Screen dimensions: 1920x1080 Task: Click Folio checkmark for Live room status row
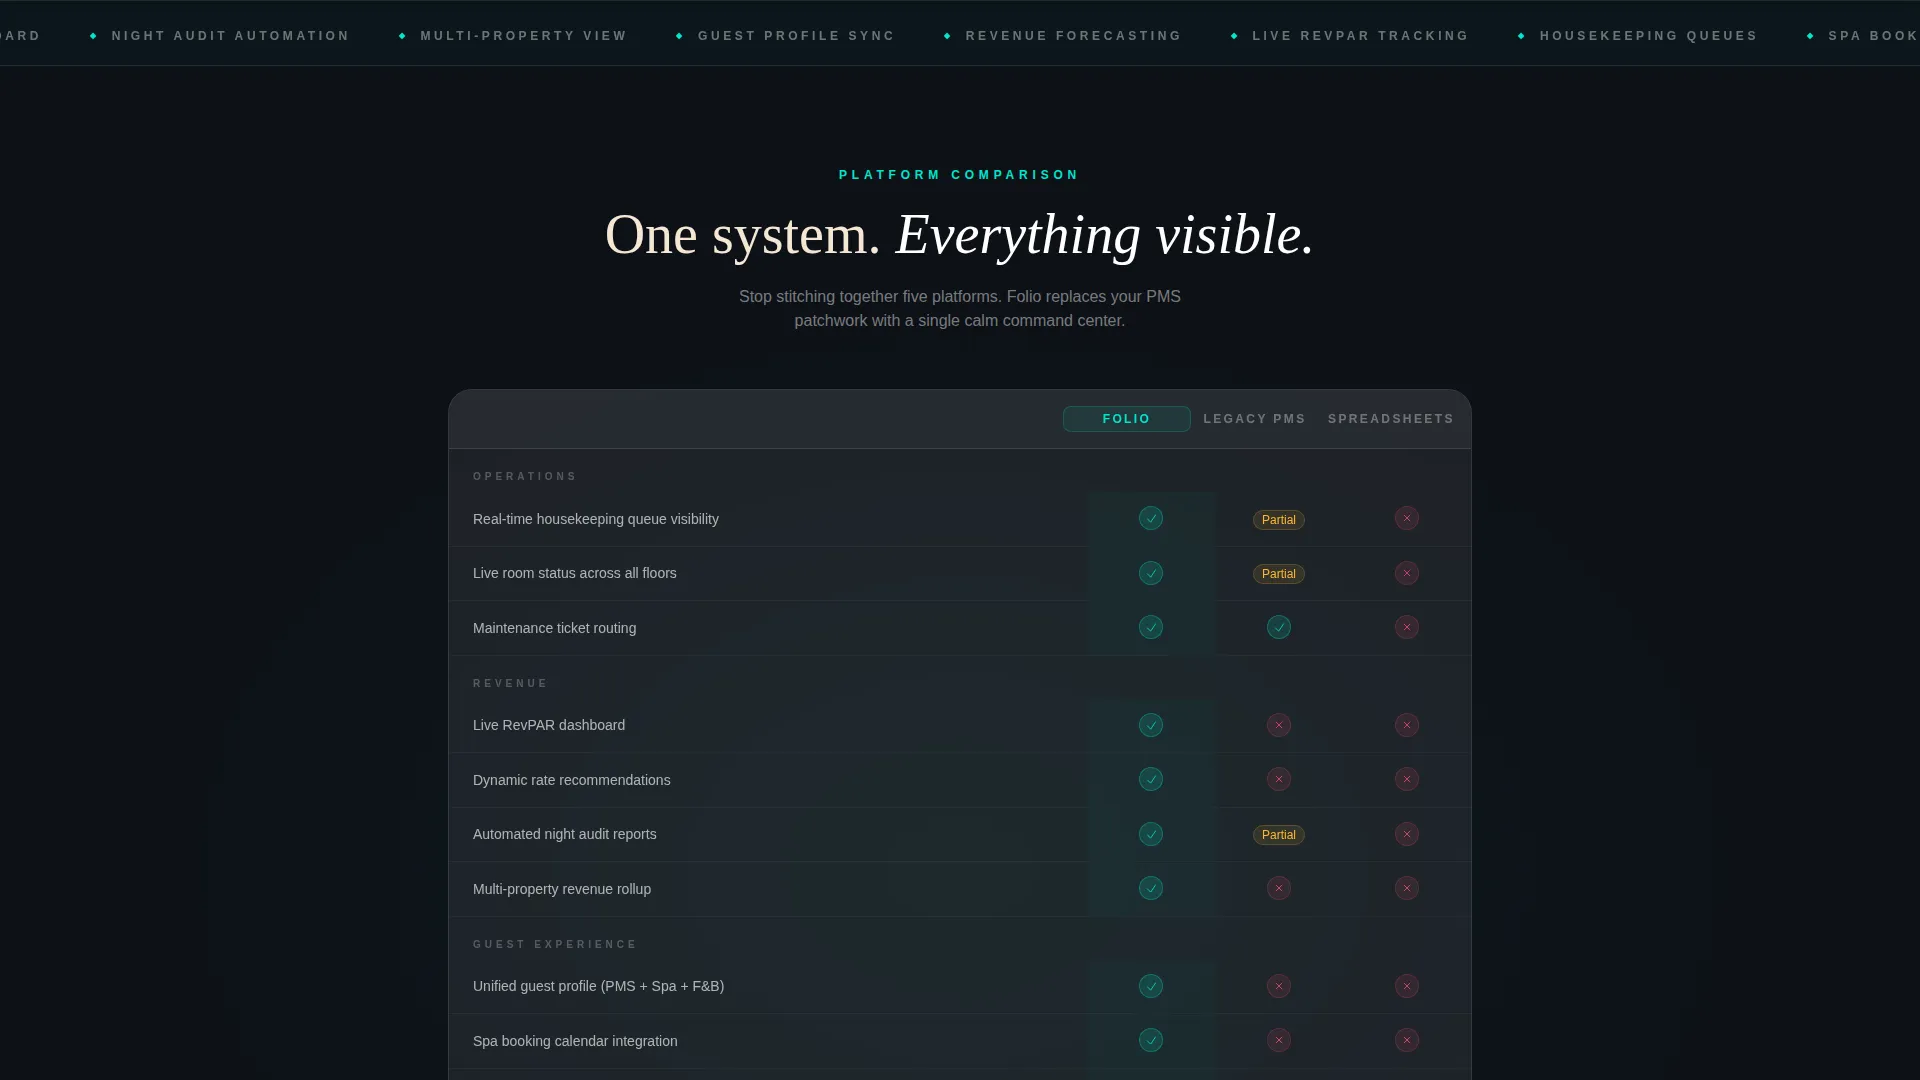pyautogui.click(x=1151, y=573)
